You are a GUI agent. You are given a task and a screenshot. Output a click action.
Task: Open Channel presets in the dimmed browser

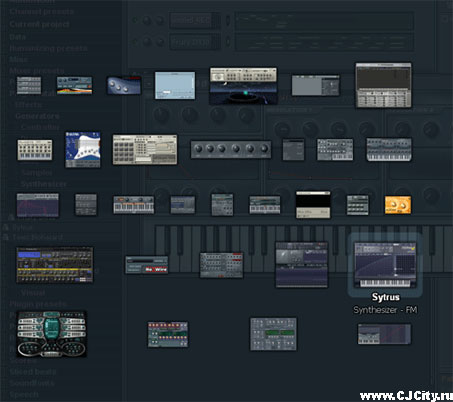tap(42, 12)
